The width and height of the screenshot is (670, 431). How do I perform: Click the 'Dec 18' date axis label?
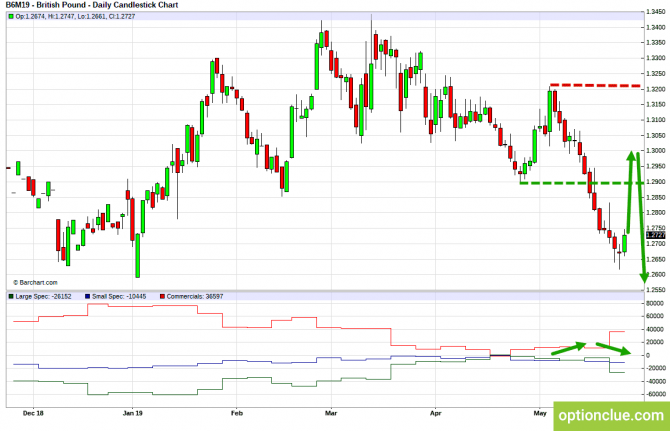click(33, 413)
